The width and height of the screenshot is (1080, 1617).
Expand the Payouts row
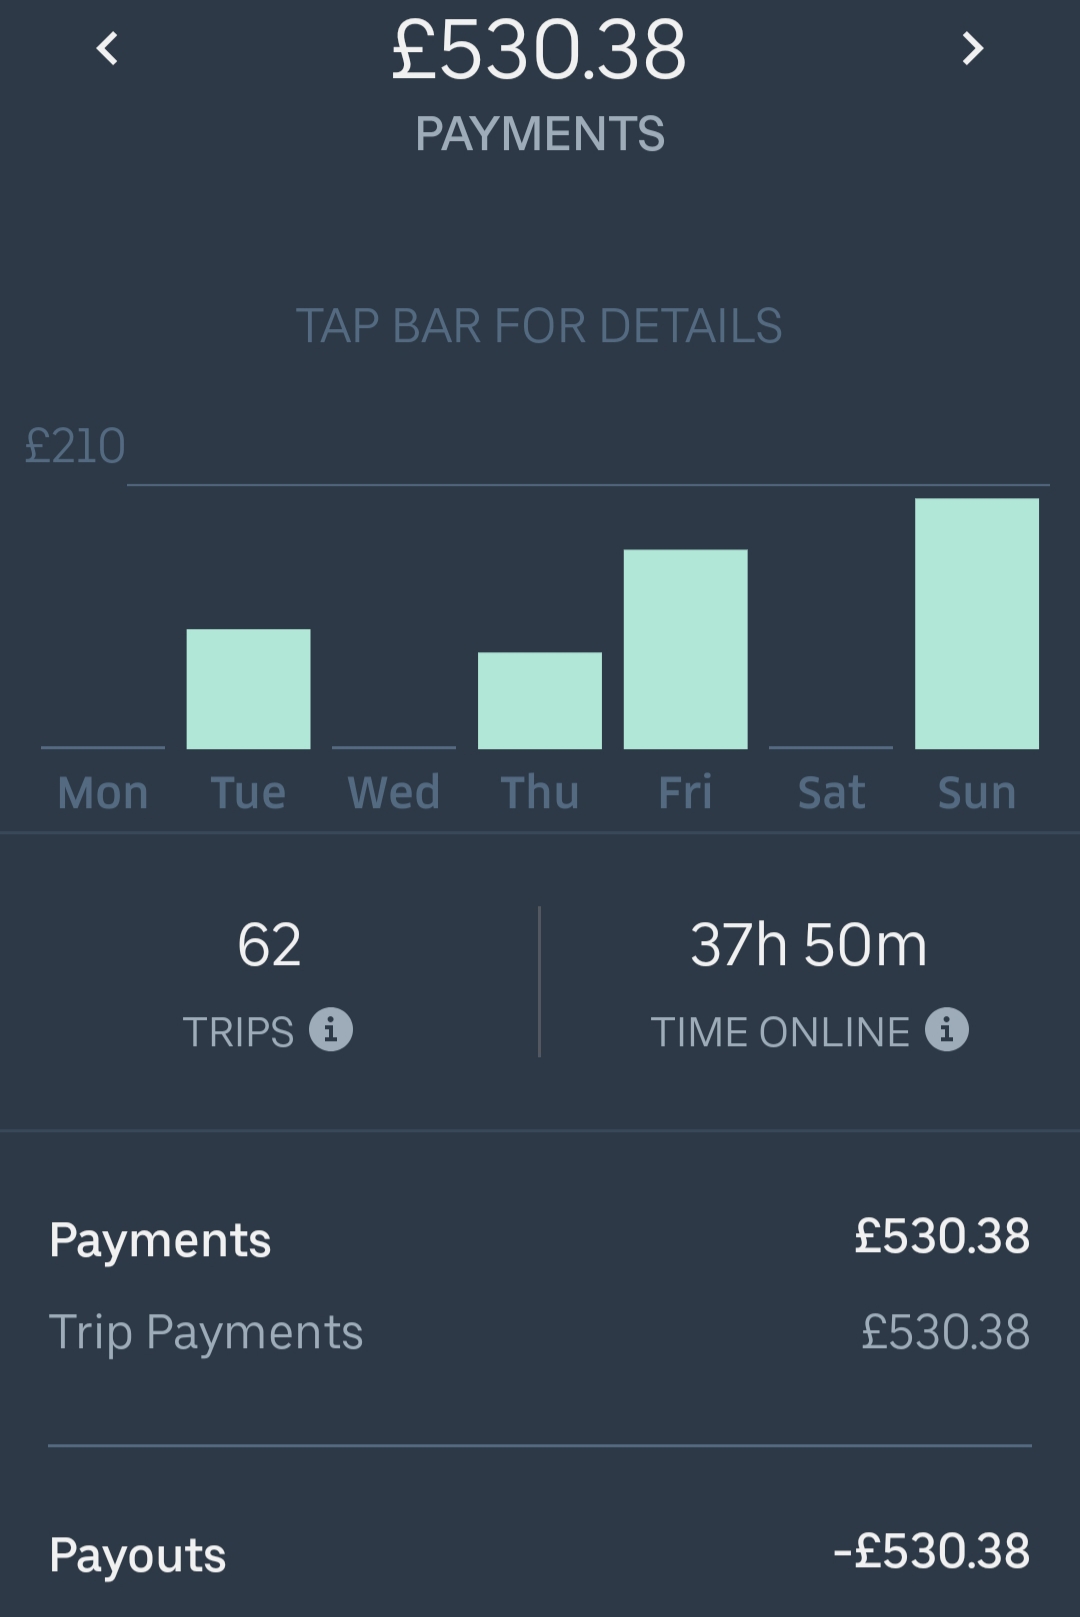click(x=540, y=1553)
